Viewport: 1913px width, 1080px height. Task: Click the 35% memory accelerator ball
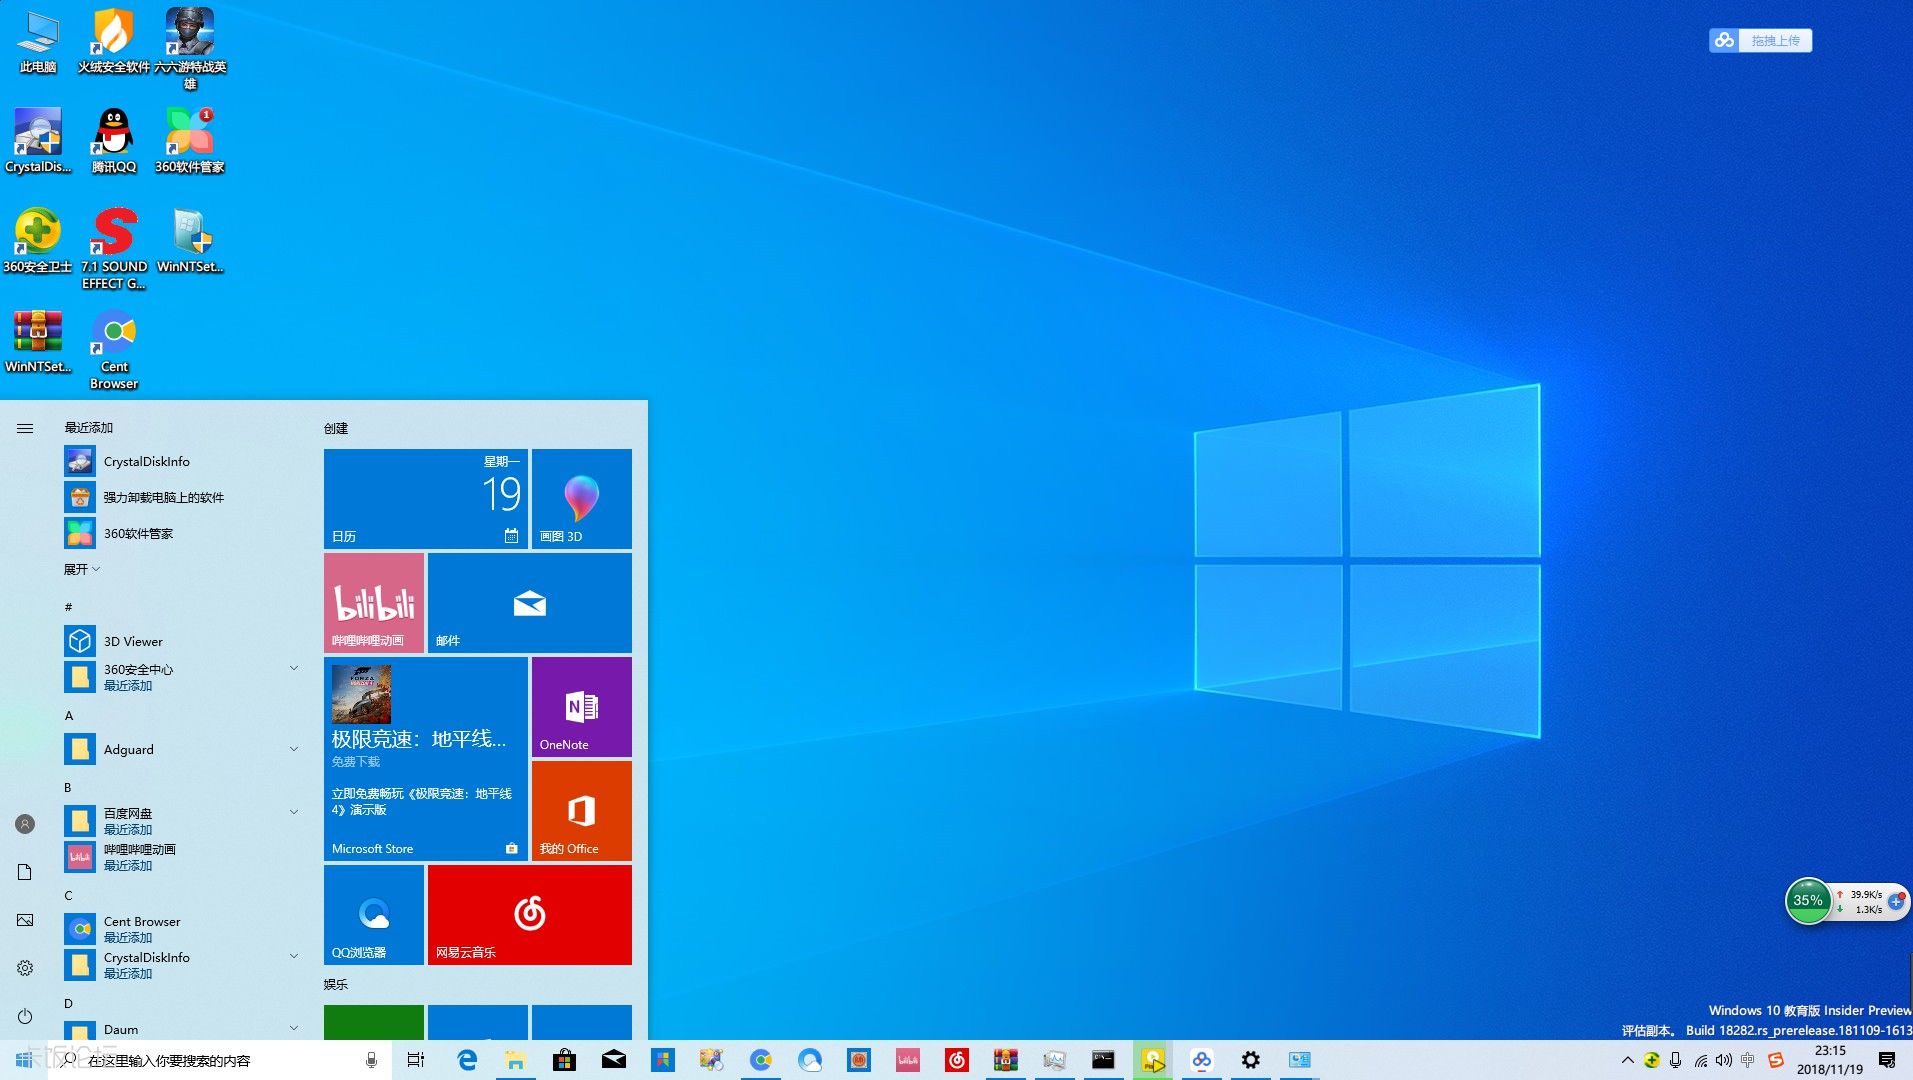(x=1808, y=900)
